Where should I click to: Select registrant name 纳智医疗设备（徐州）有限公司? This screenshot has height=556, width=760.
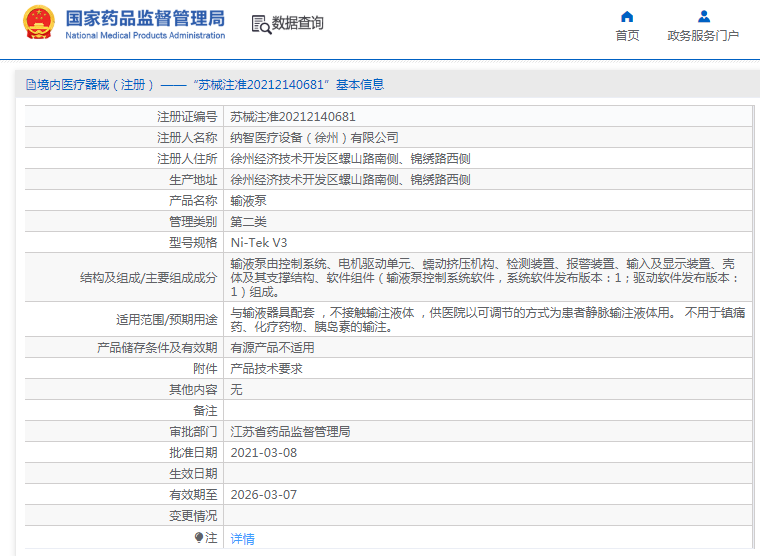click(314, 138)
